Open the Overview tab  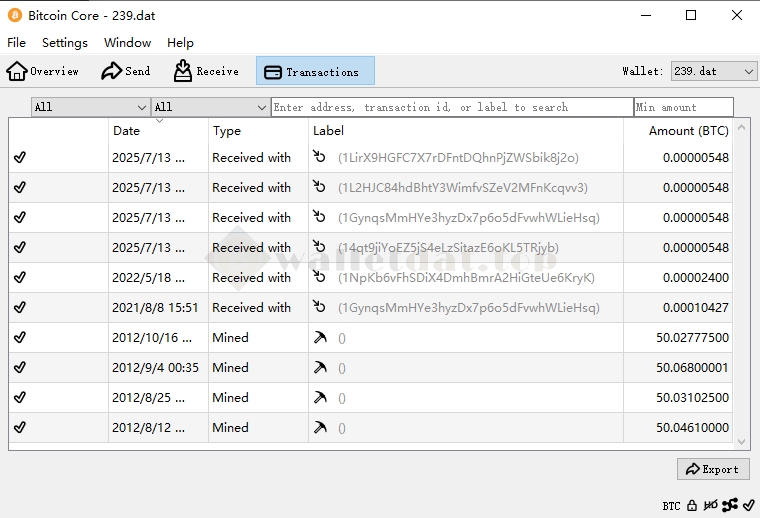43,71
